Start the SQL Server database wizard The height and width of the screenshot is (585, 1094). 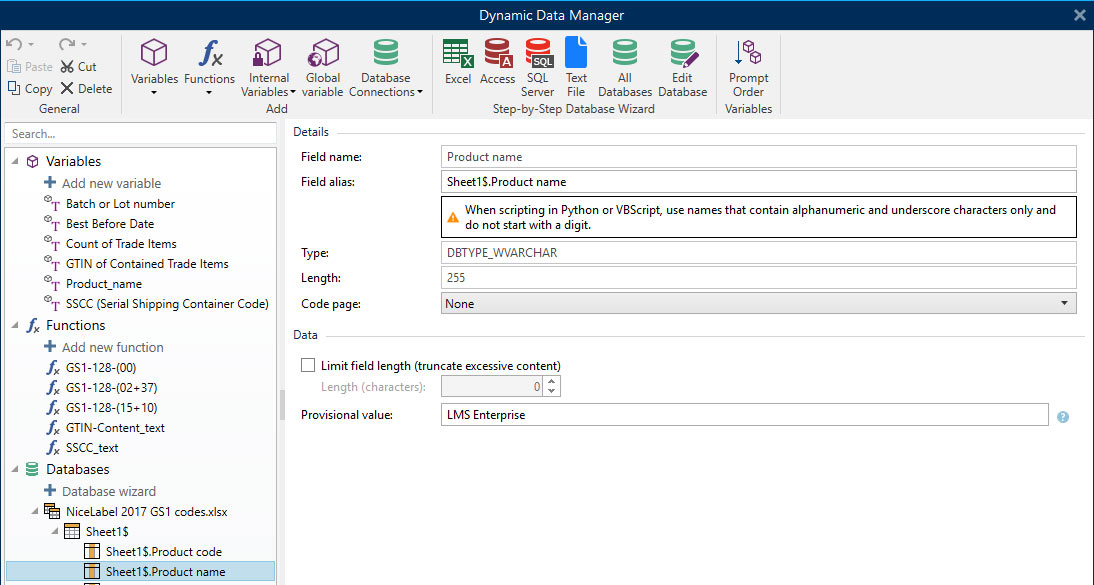coord(538,67)
